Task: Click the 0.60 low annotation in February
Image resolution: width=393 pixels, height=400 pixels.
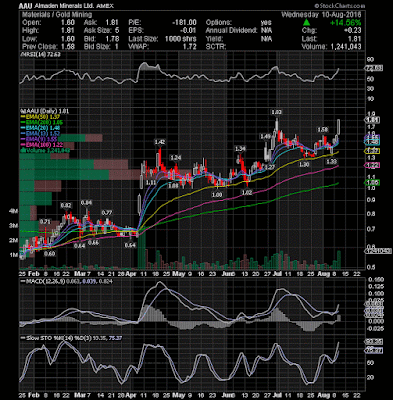Action: (49, 254)
